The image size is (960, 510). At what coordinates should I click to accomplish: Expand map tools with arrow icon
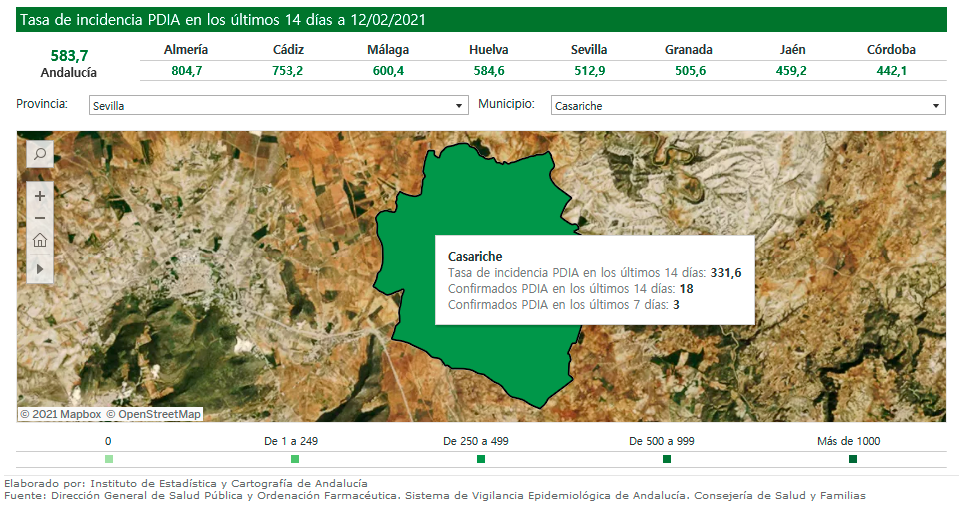40,268
